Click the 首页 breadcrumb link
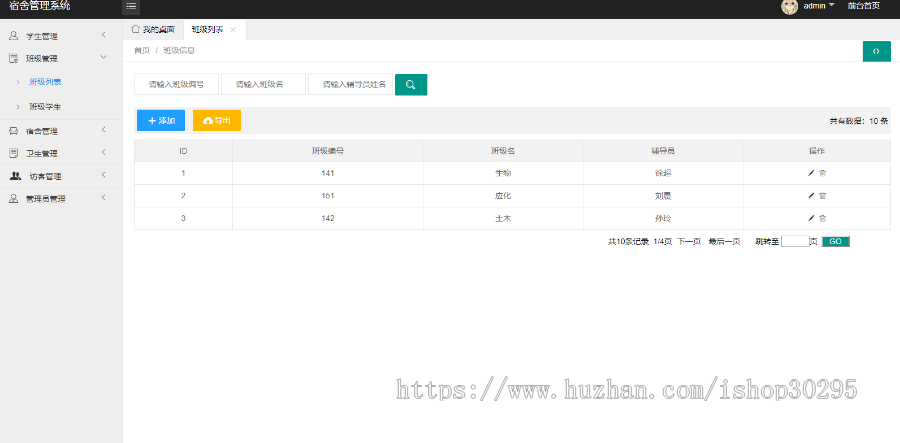This screenshot has height=443, width=900. pyautogui.click(x=141, y=50)
